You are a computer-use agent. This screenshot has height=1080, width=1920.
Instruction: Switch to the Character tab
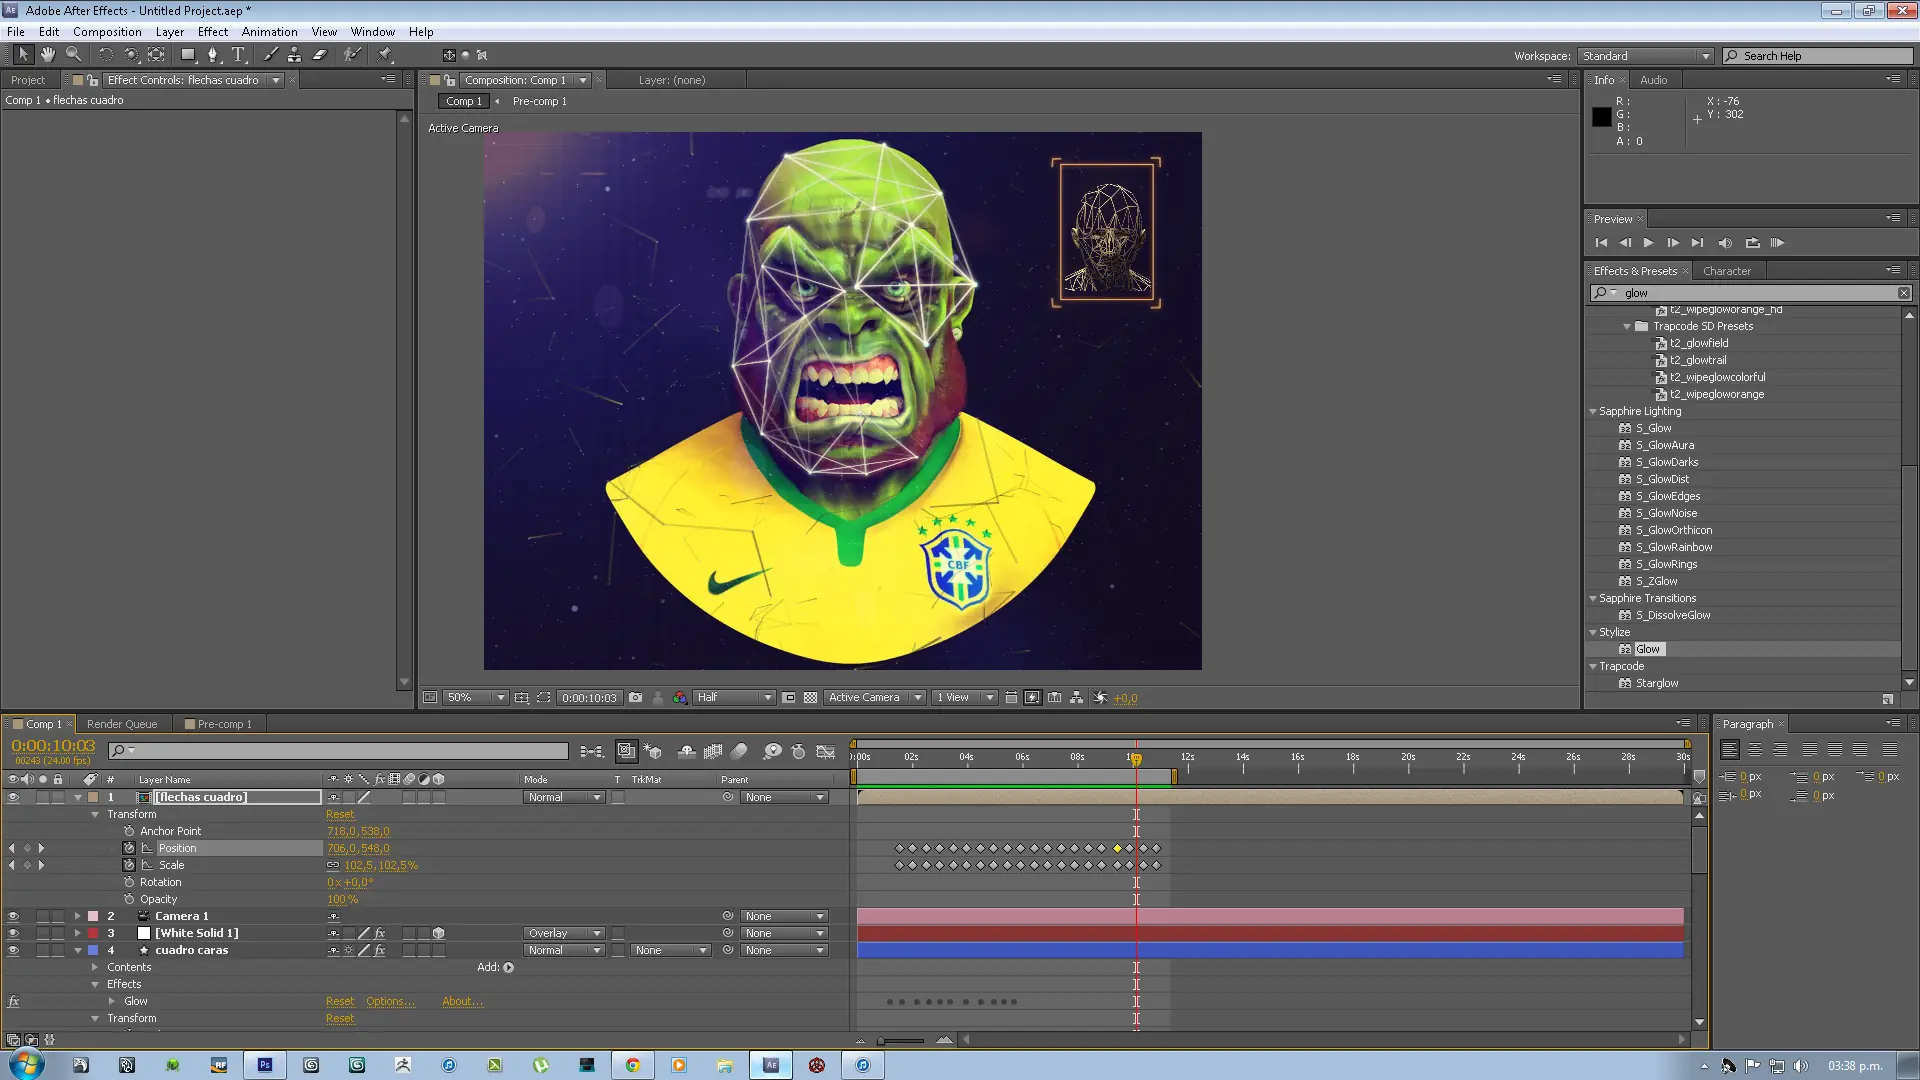click(1727, 271)
